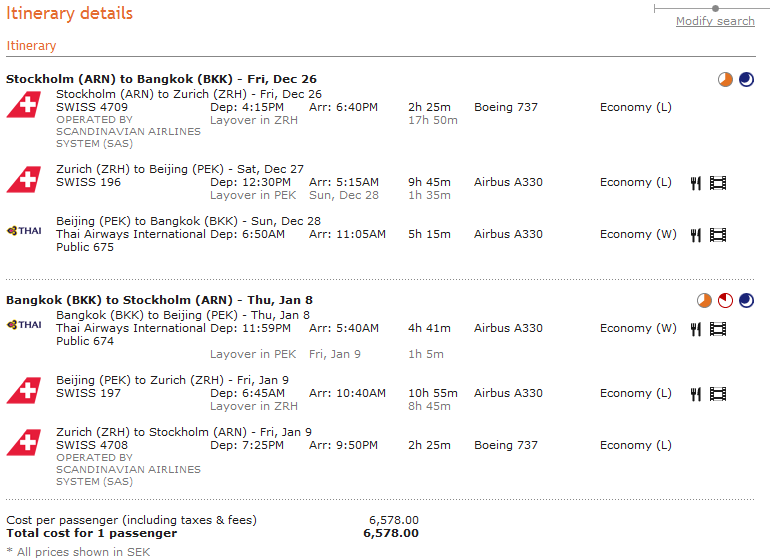Click the orange pie icon in the Stockholm to Bangkok header
This screenshot has width=770, height=559.
(x=726, y=79)
